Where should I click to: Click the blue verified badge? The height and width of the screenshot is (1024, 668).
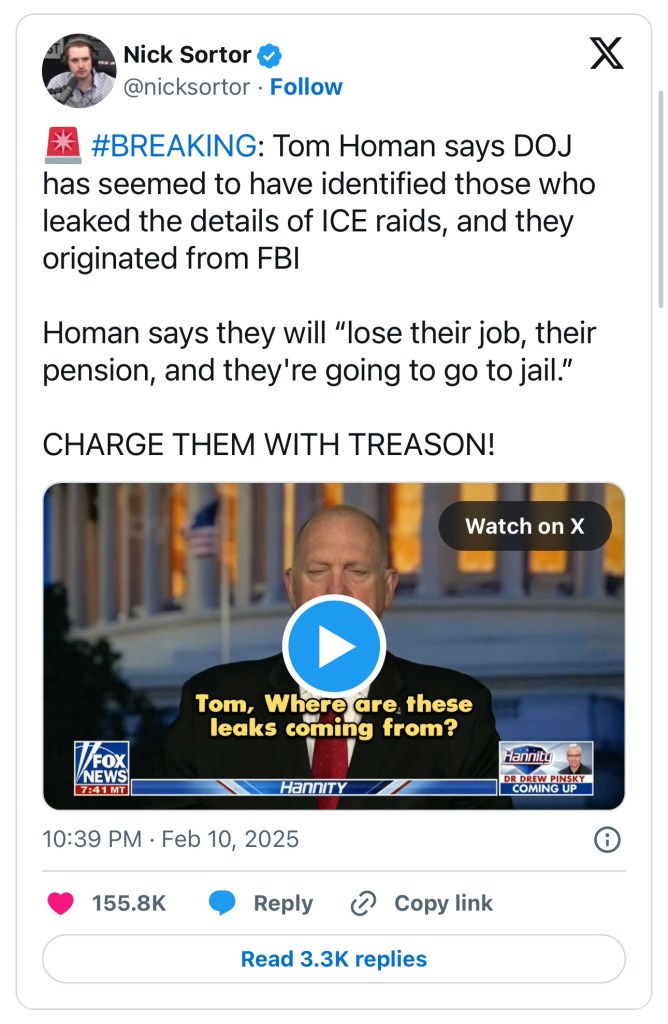269,56
